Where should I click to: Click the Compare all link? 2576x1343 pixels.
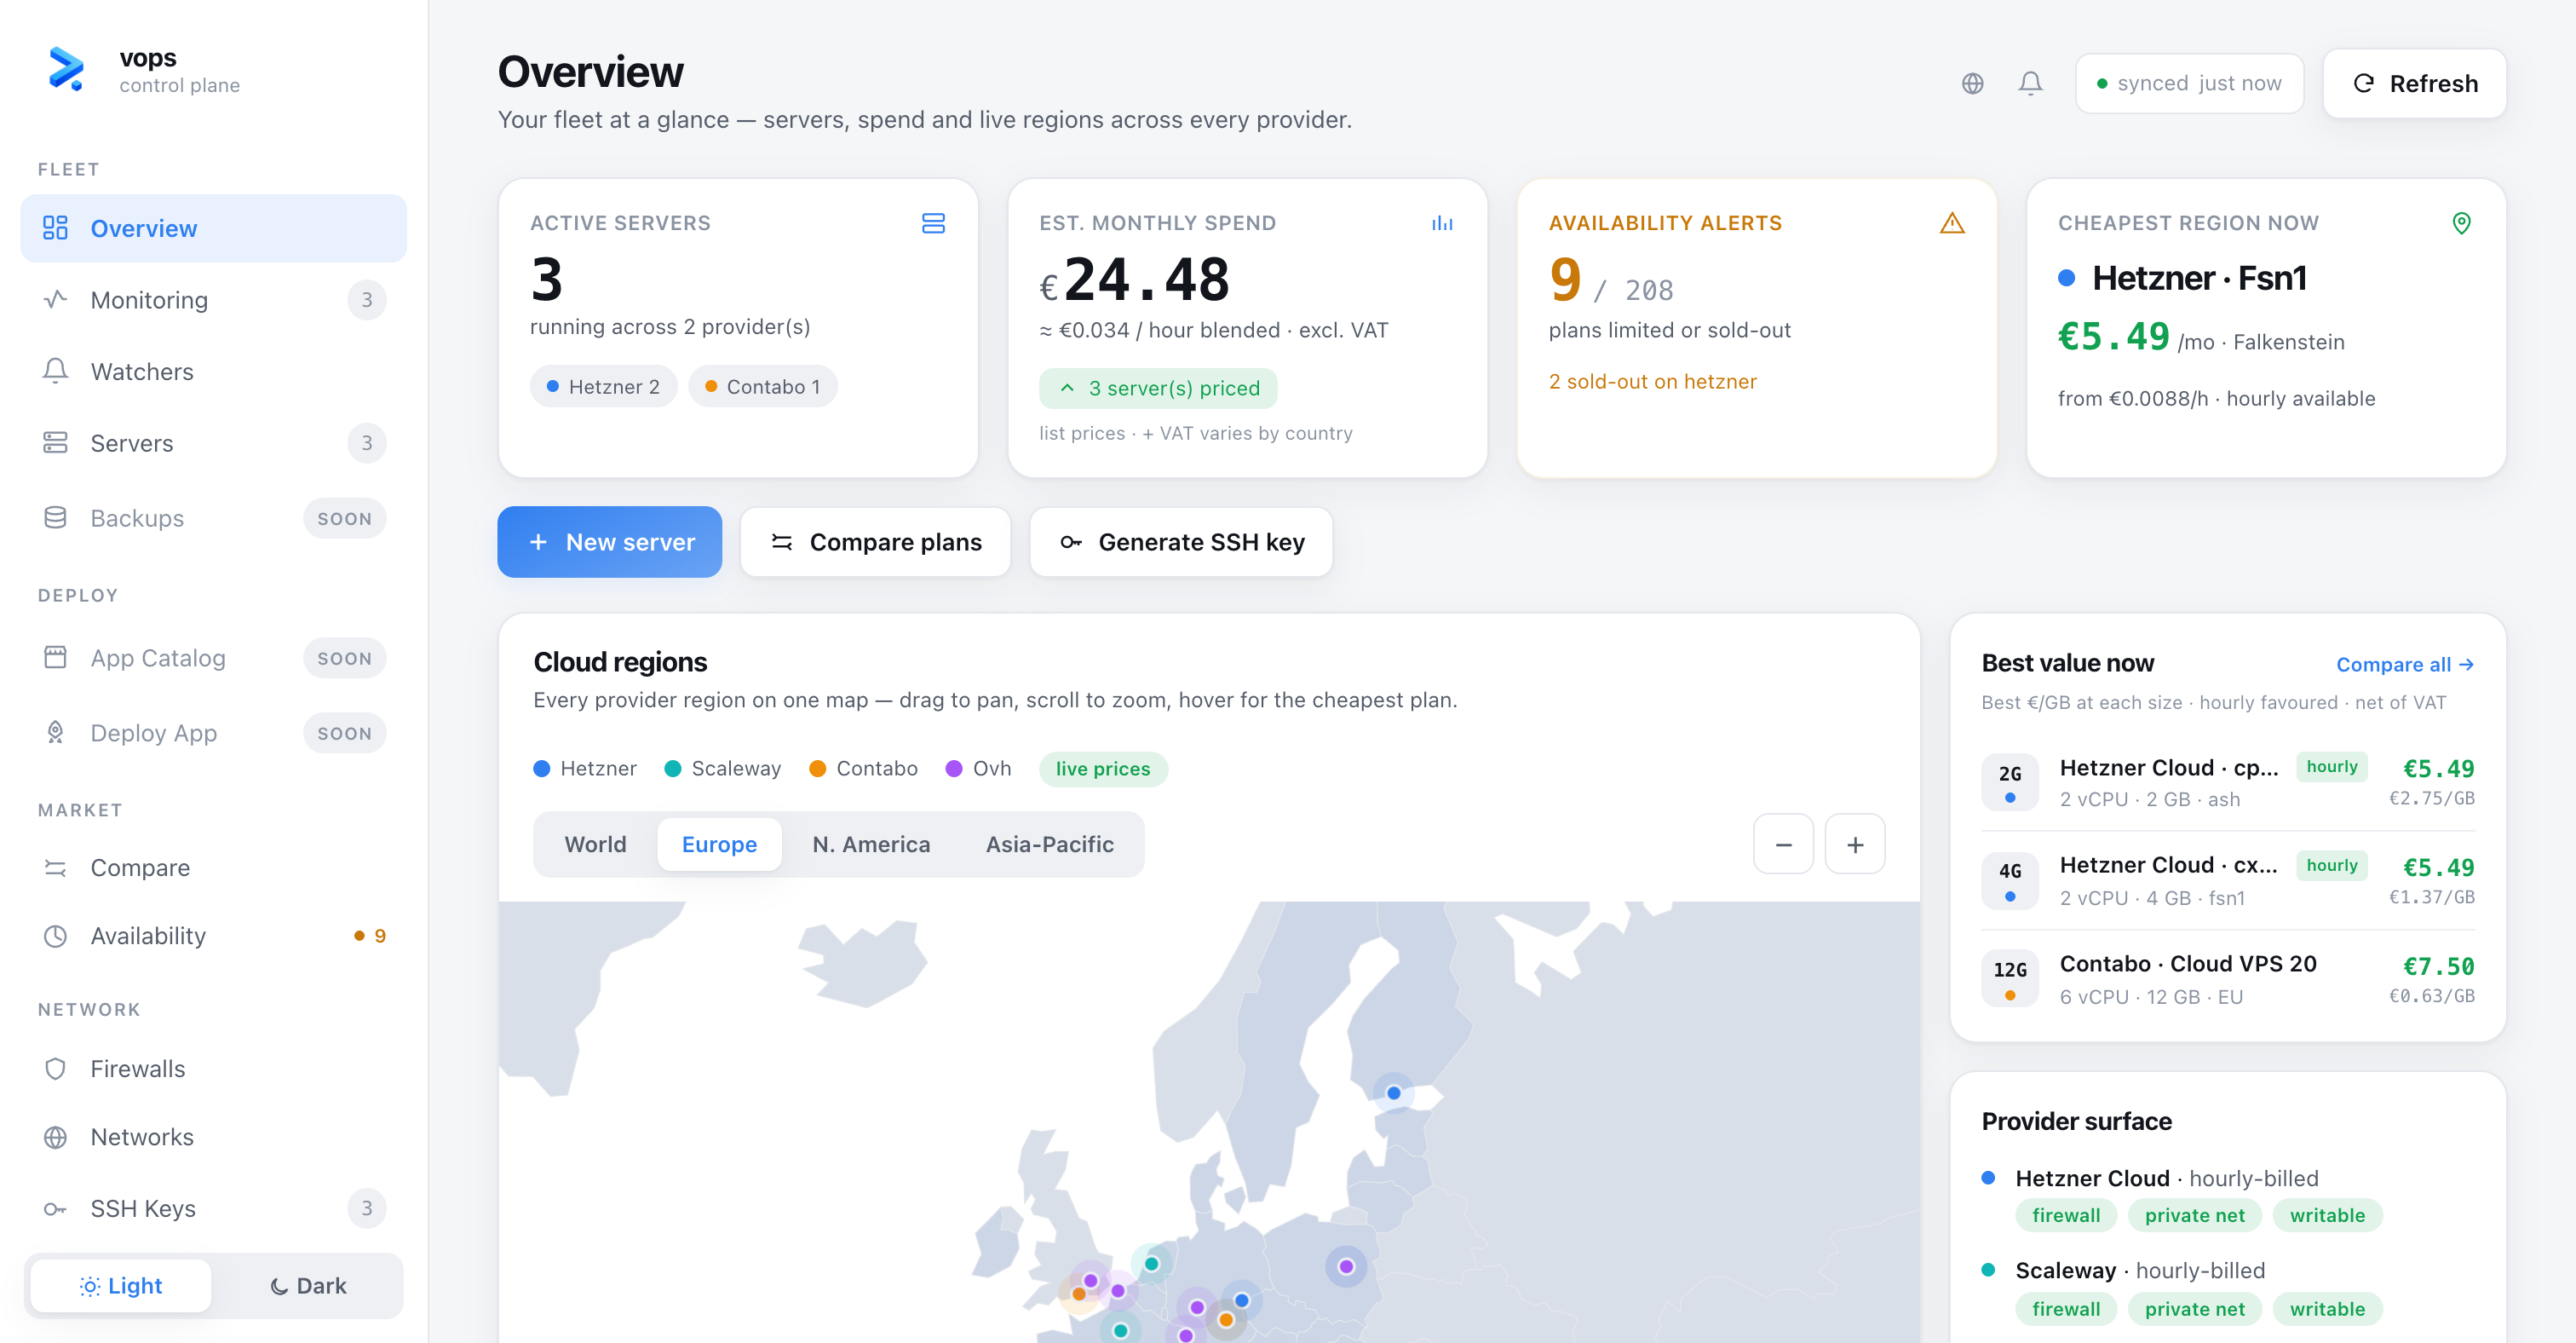click(x=2404, y=664)
